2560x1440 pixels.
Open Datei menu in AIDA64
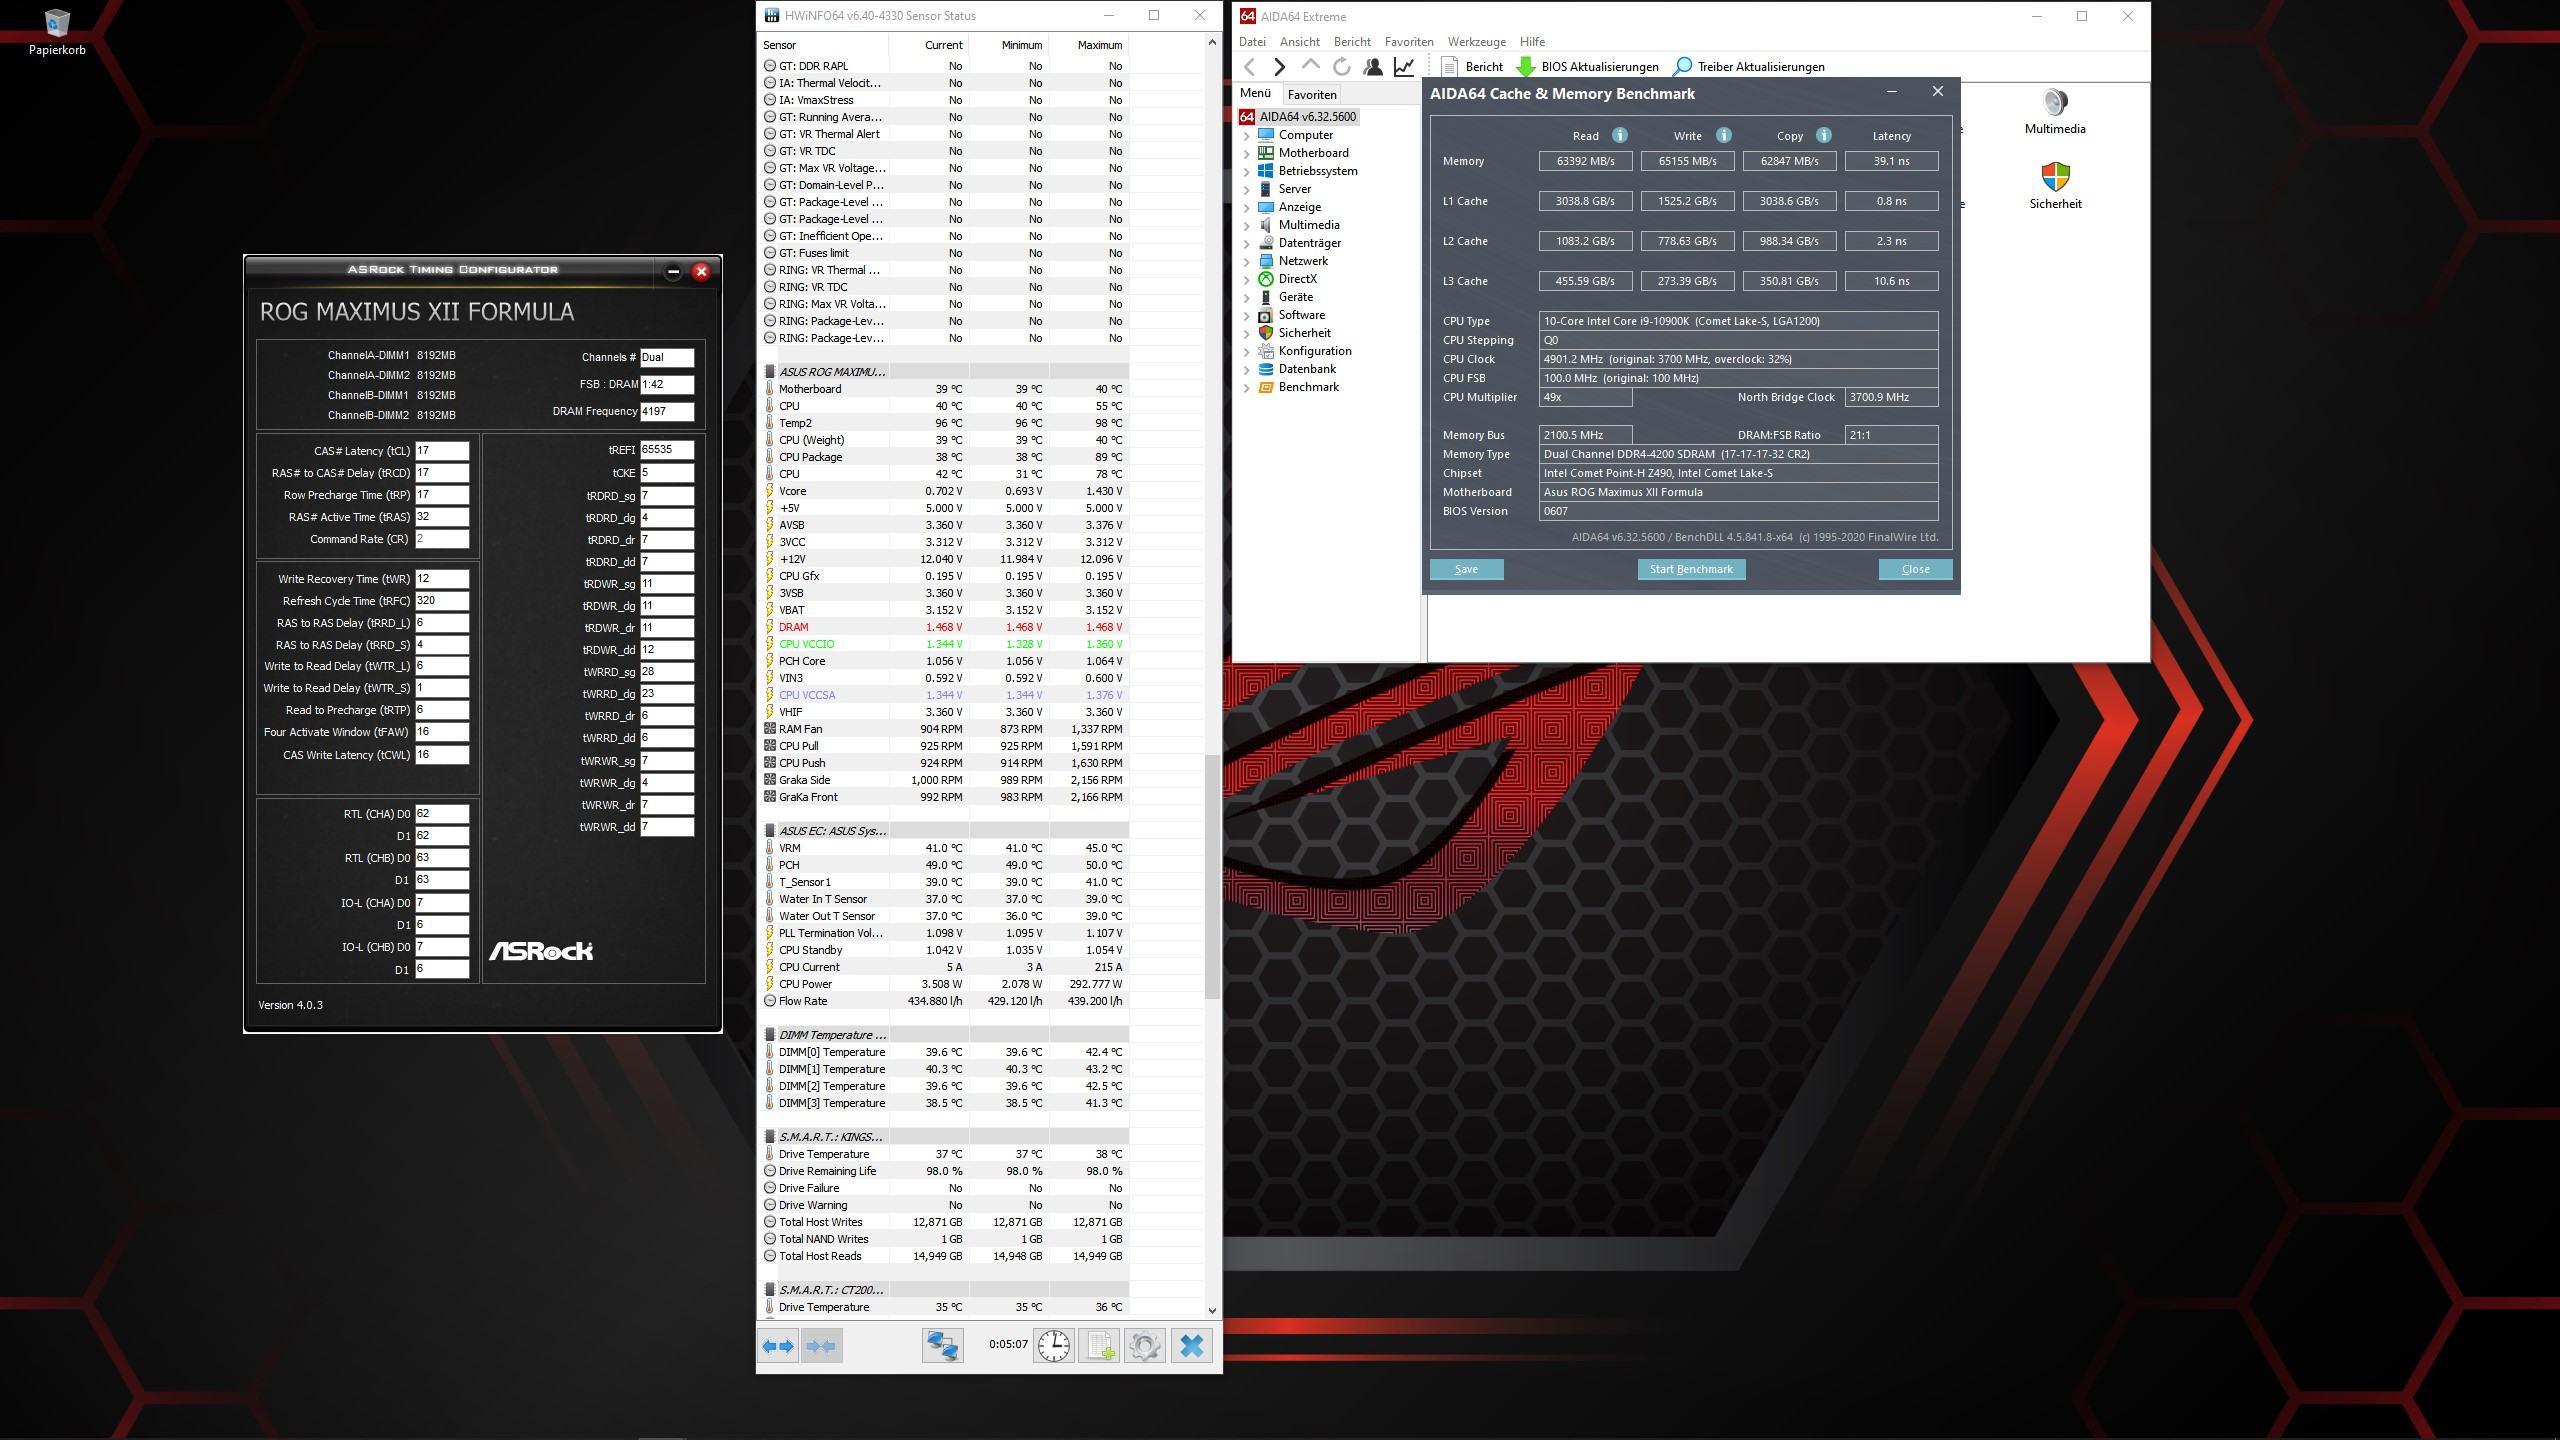[1252, 42]
